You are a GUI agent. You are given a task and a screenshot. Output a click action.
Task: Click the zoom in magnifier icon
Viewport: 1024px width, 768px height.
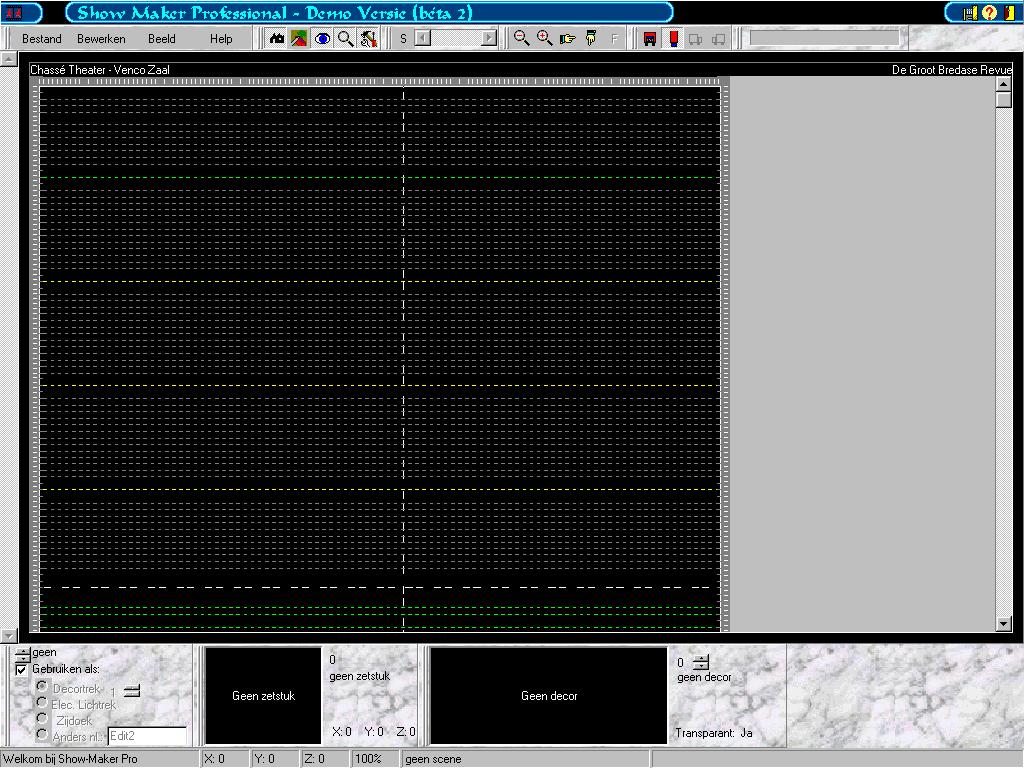tap(545, 39)
